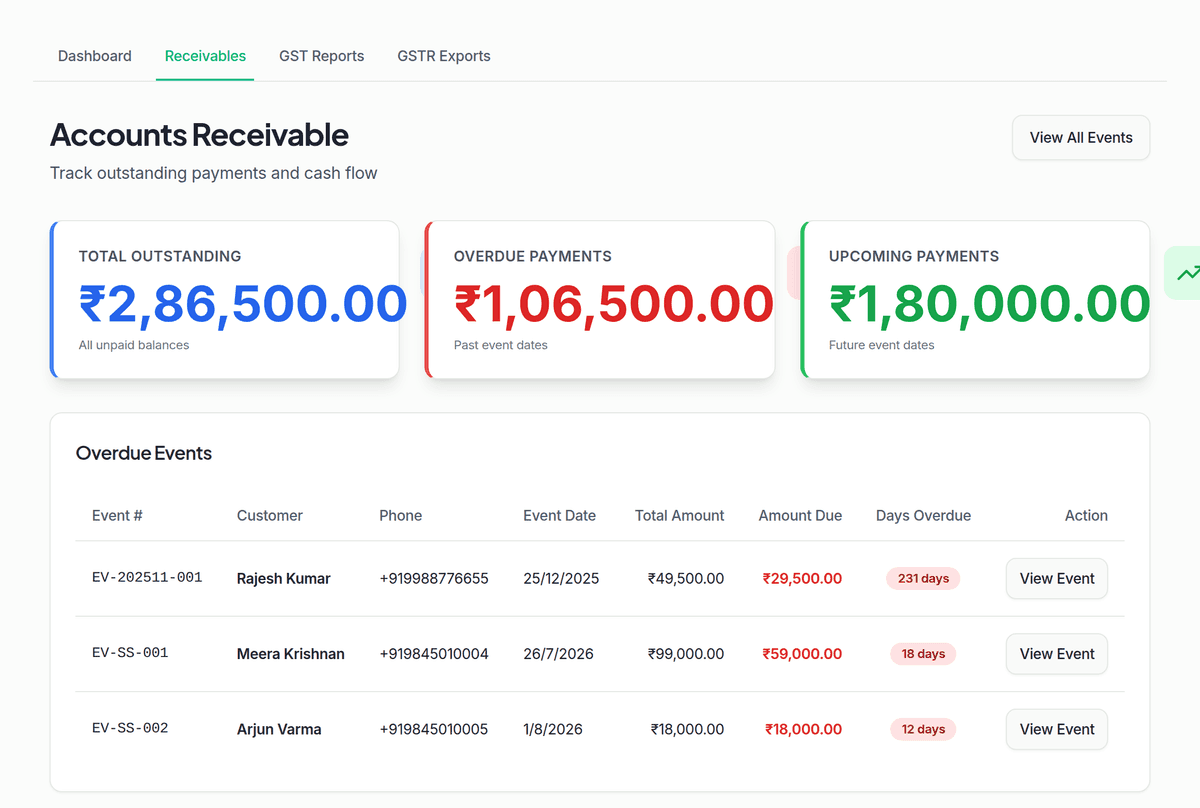
Task: Click the 'Past event dates' caption
Action: pyautogui.click(x=501, y=345)
